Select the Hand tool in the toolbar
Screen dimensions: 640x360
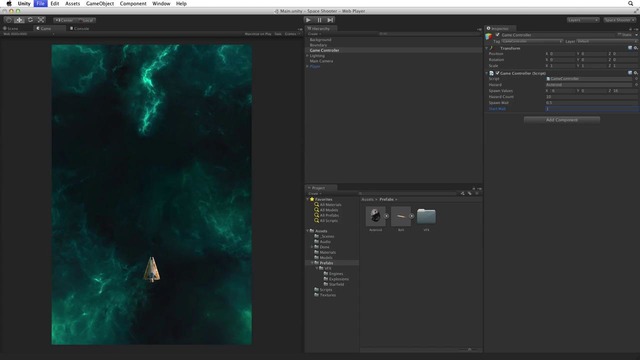tap(9, 20)
